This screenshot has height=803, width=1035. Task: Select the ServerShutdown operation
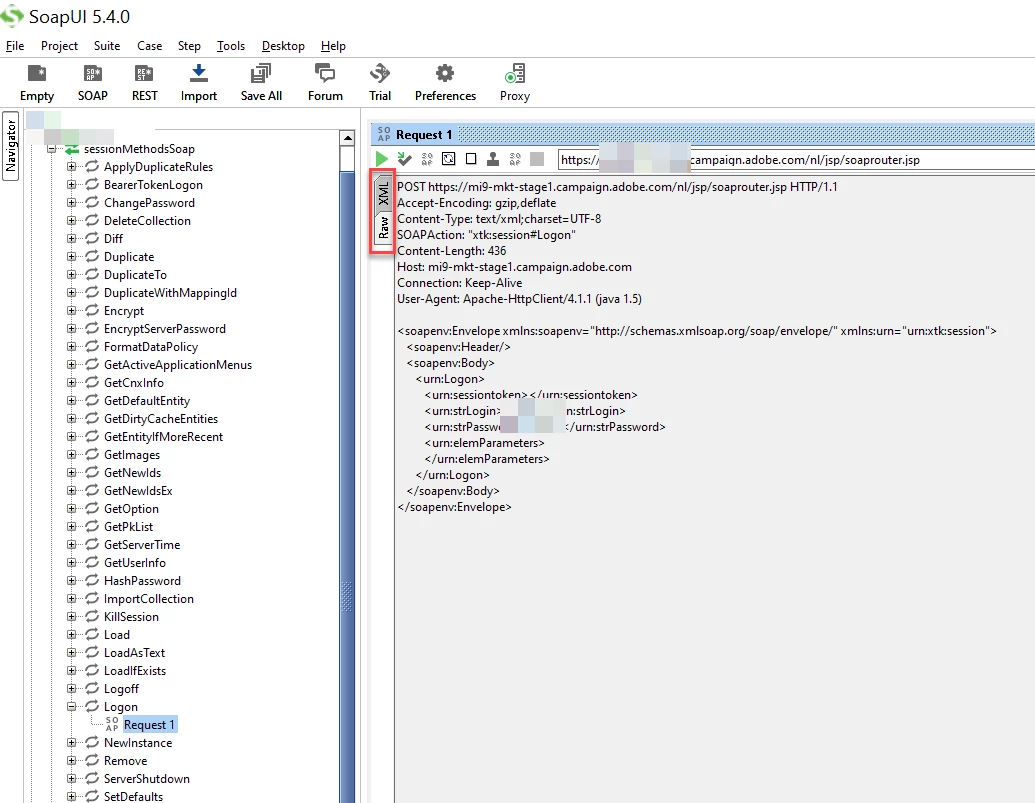[x=147, y=779]
